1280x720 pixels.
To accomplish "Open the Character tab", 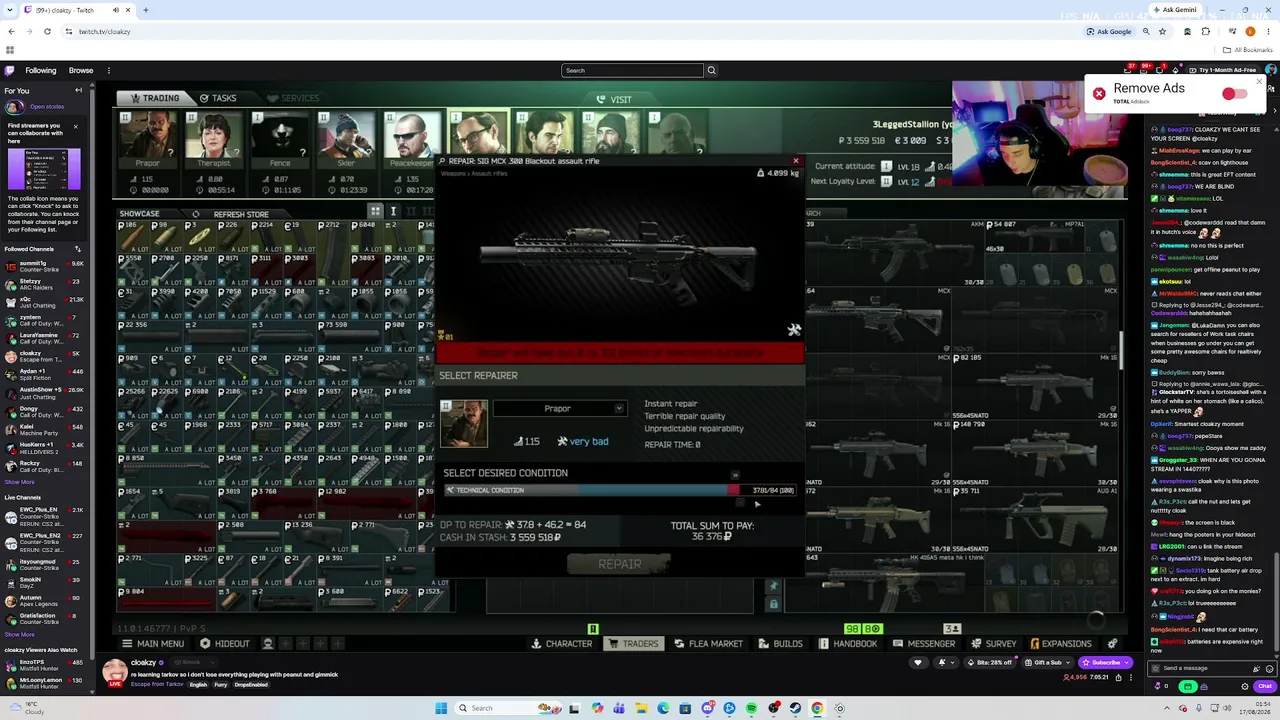I will [562, 644].
